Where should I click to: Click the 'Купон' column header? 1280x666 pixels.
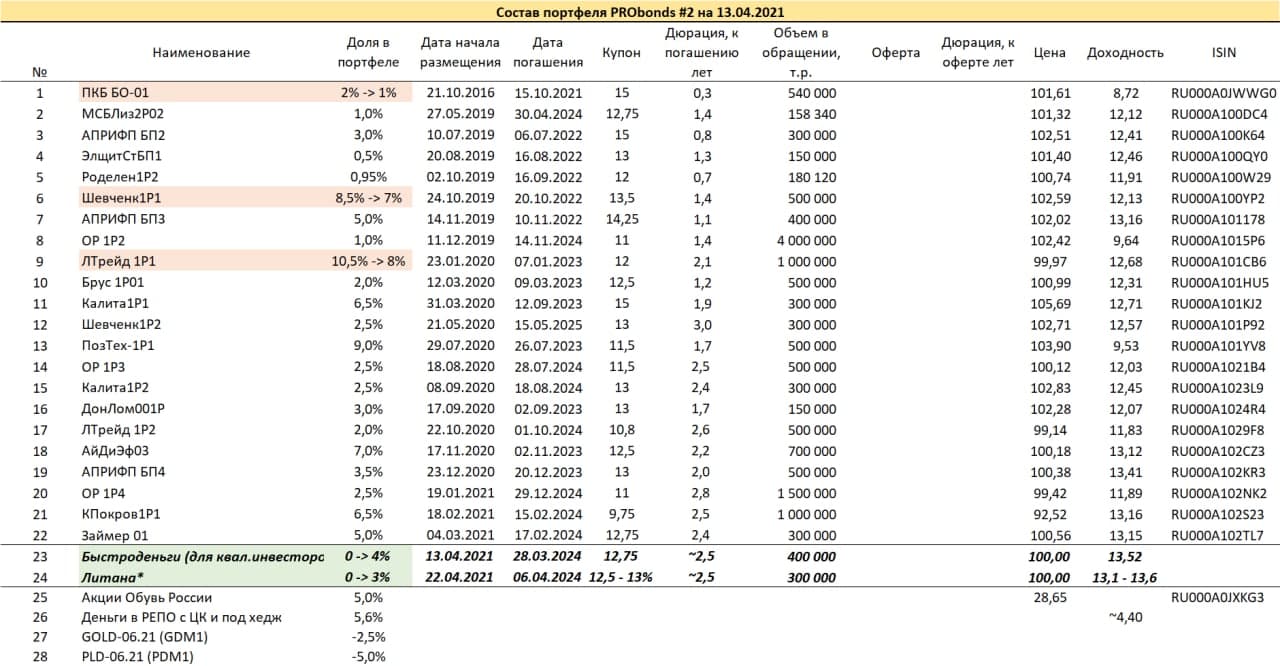pos(622,53)
